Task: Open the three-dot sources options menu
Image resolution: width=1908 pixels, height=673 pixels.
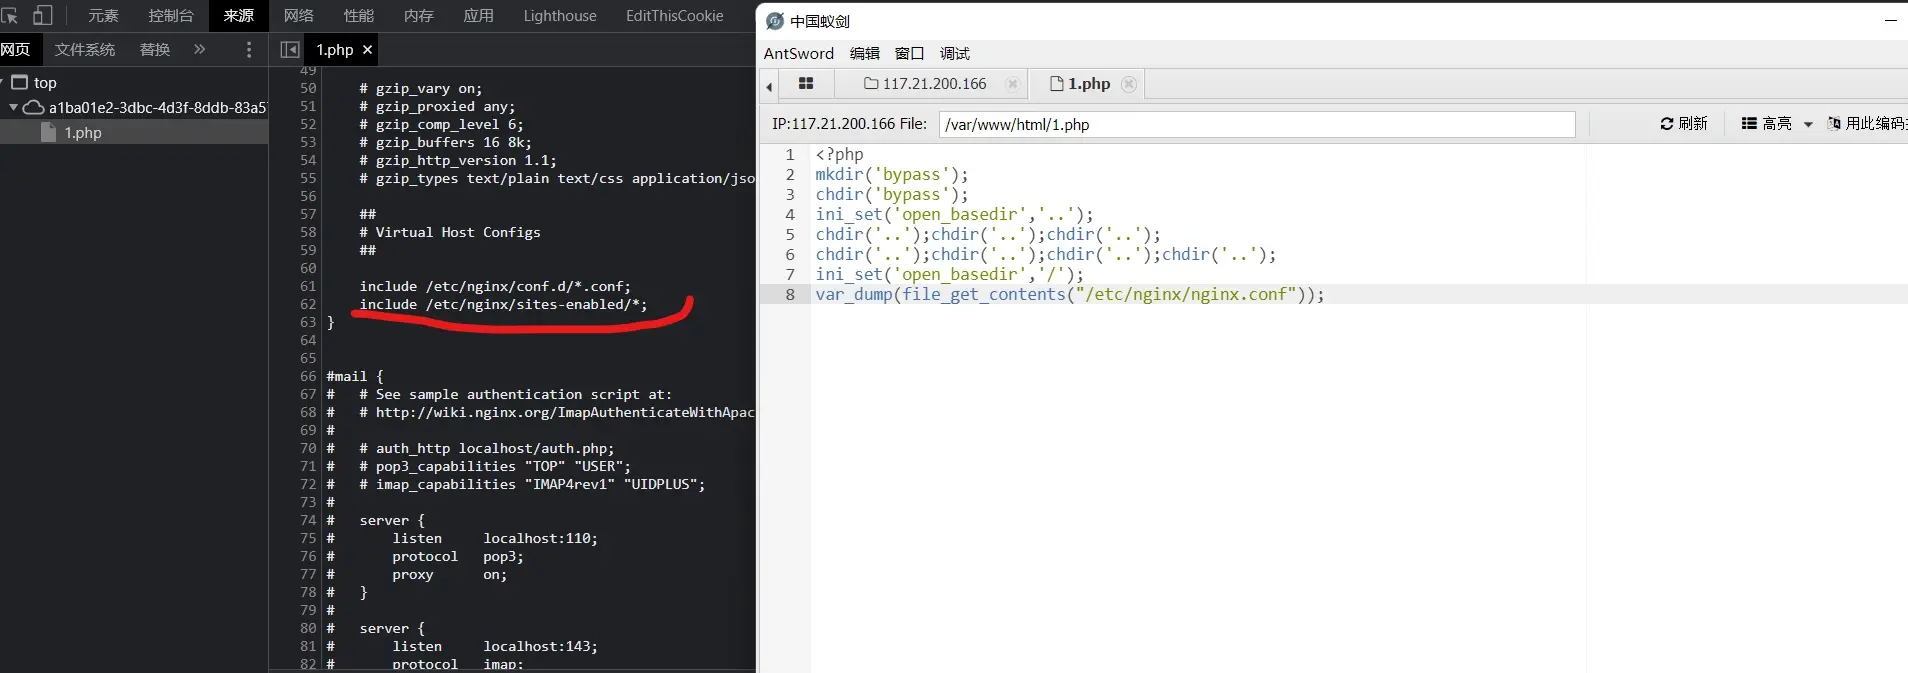Action: 249,50
